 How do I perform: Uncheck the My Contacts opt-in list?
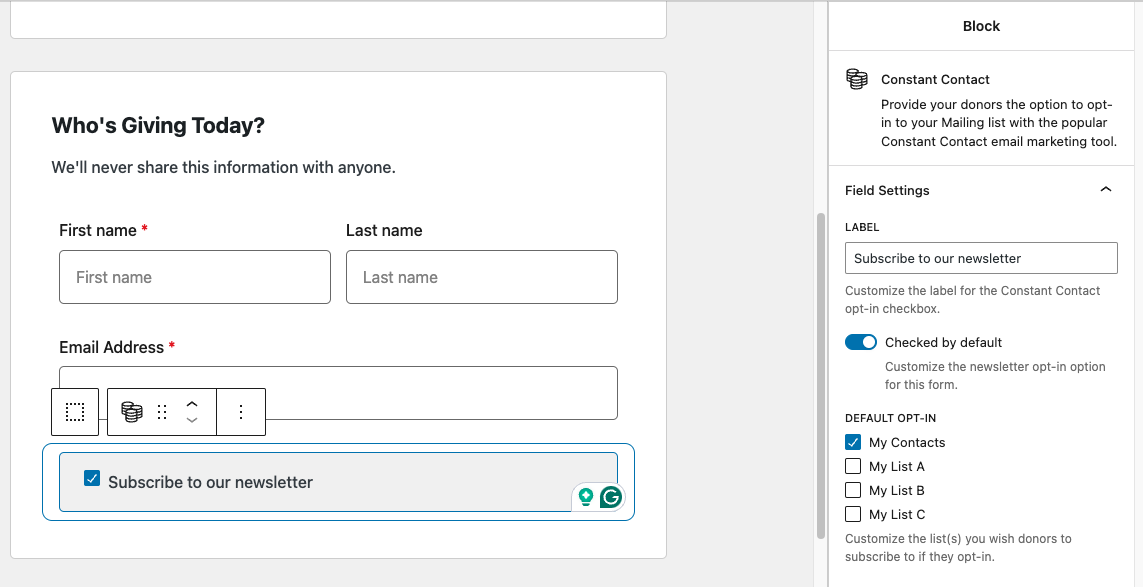click(x=853, y=442)
